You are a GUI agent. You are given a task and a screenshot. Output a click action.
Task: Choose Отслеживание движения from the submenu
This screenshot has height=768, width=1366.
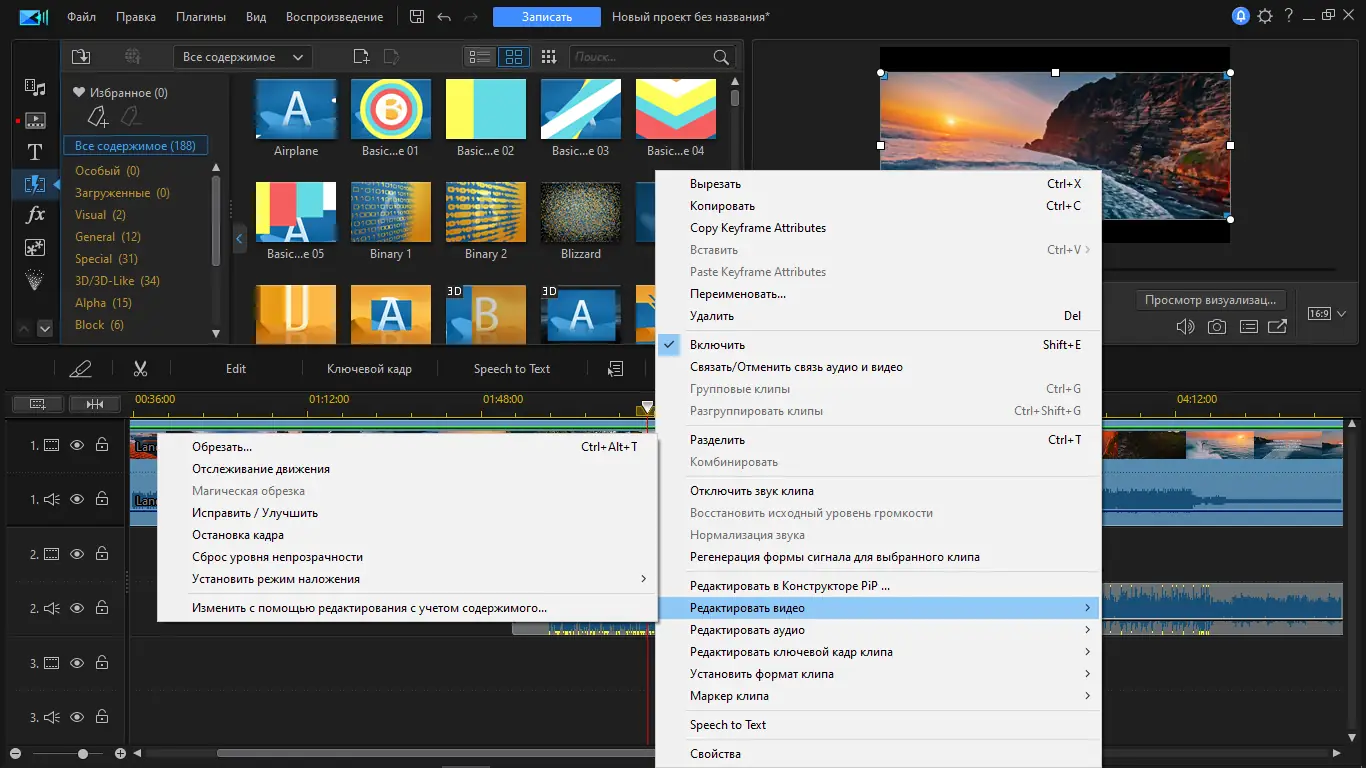point(407,469)
